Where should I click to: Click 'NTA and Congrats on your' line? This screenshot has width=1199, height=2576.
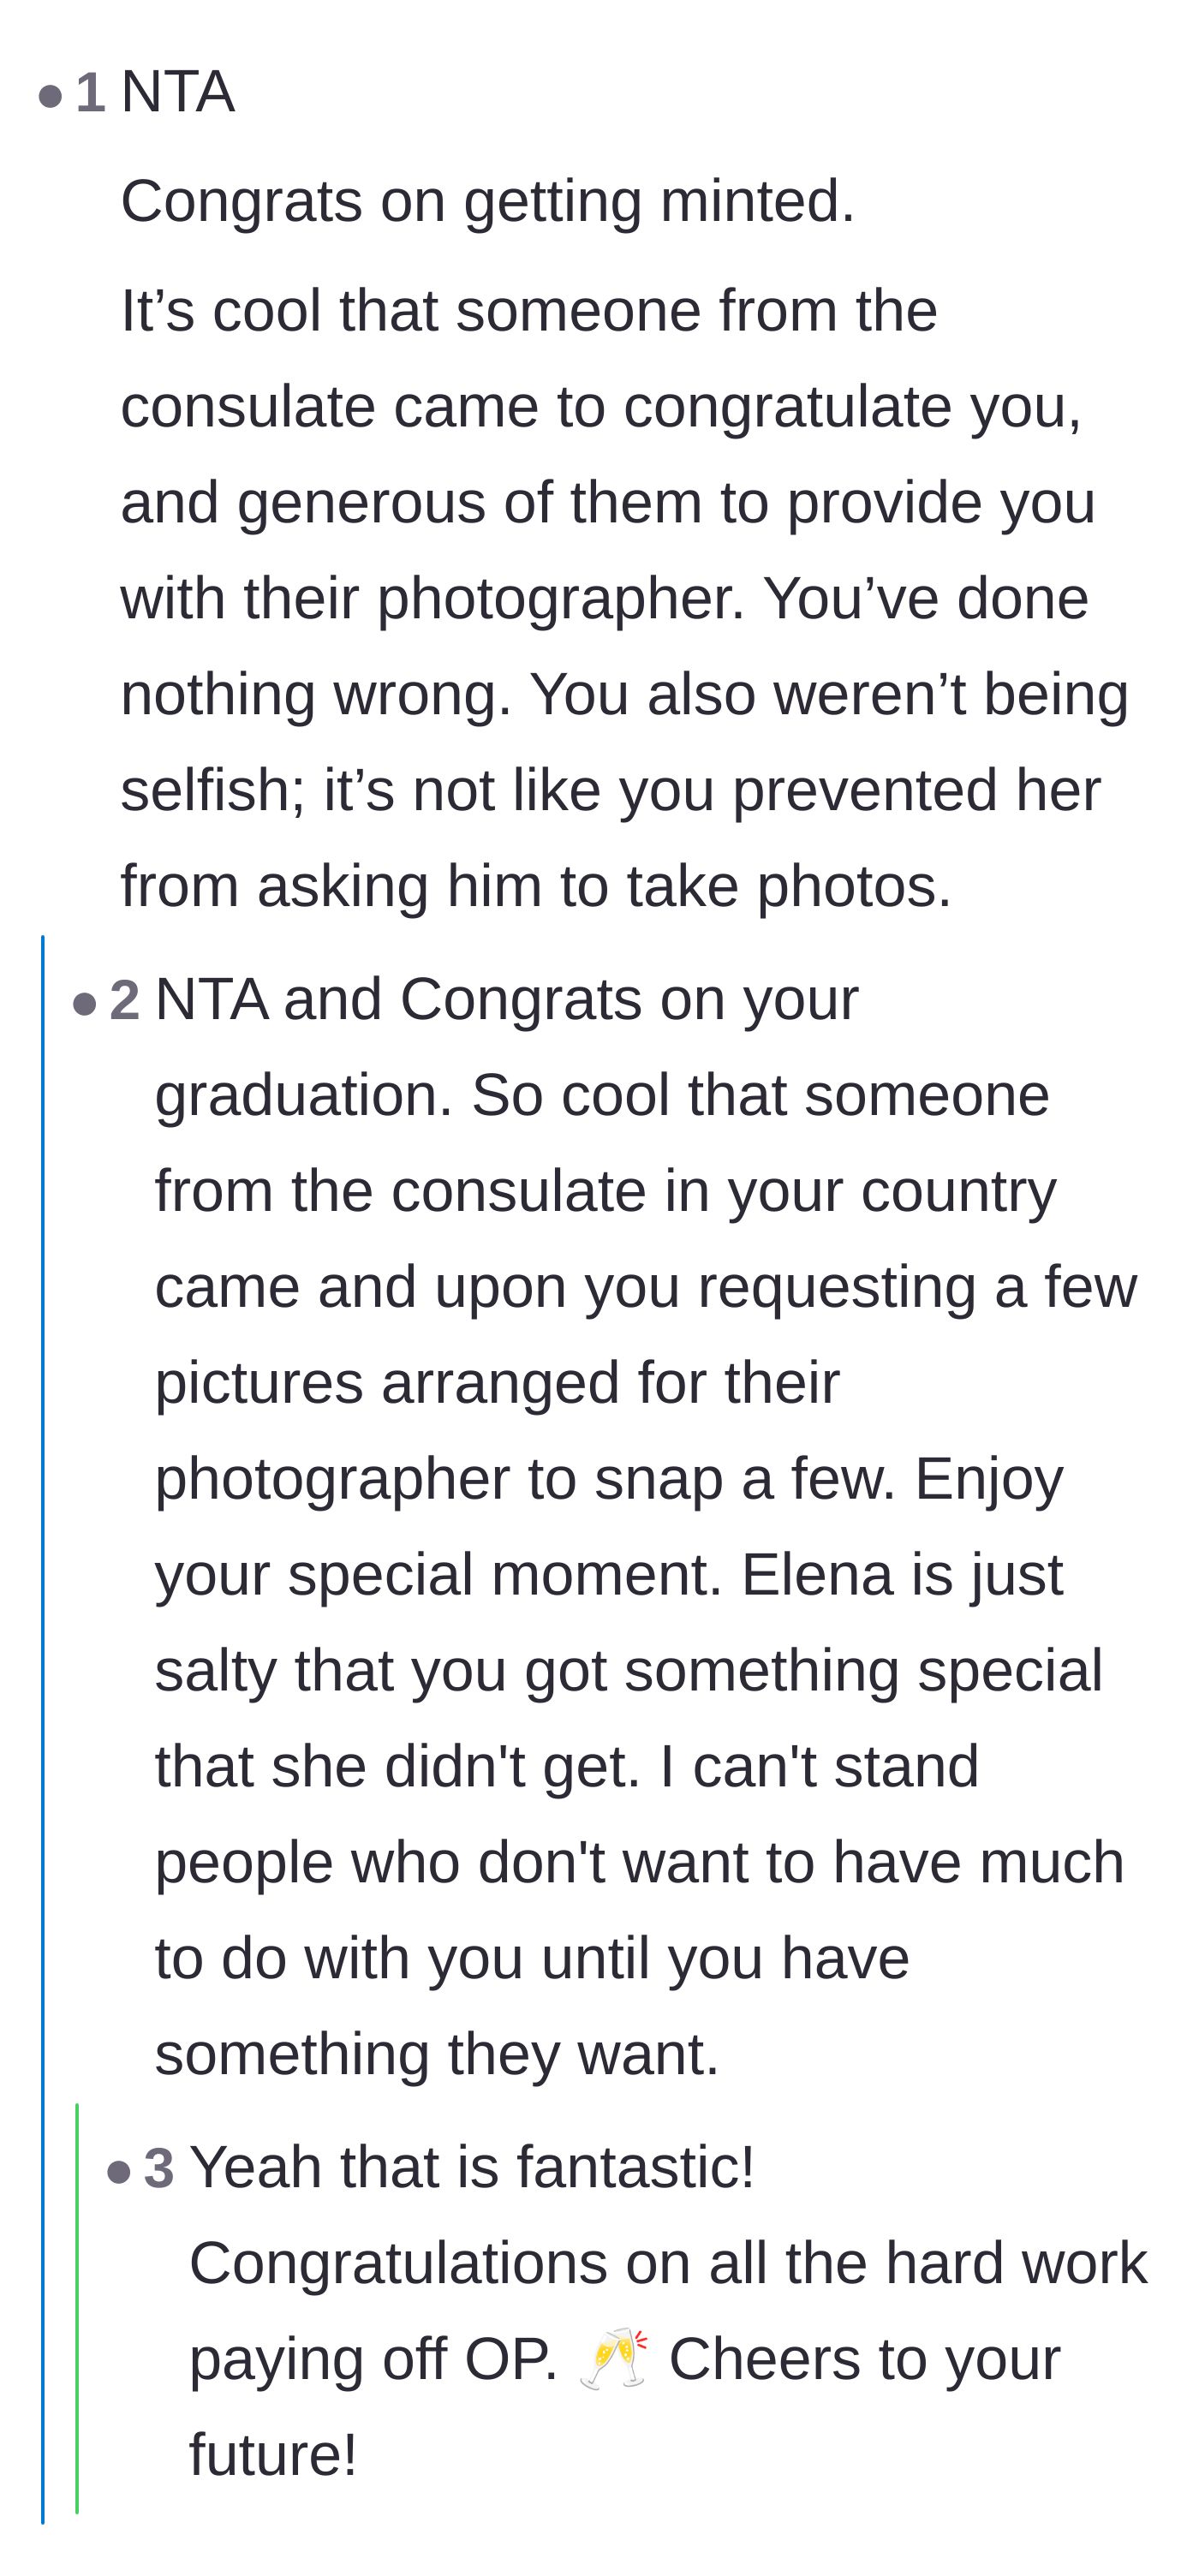507,1000
